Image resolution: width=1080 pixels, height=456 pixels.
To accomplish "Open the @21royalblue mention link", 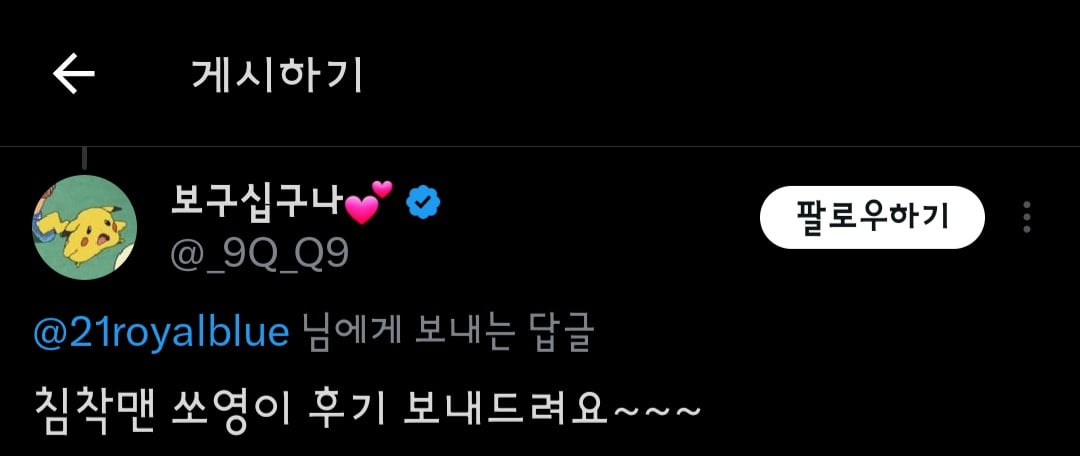I will (x=161, y=333).
